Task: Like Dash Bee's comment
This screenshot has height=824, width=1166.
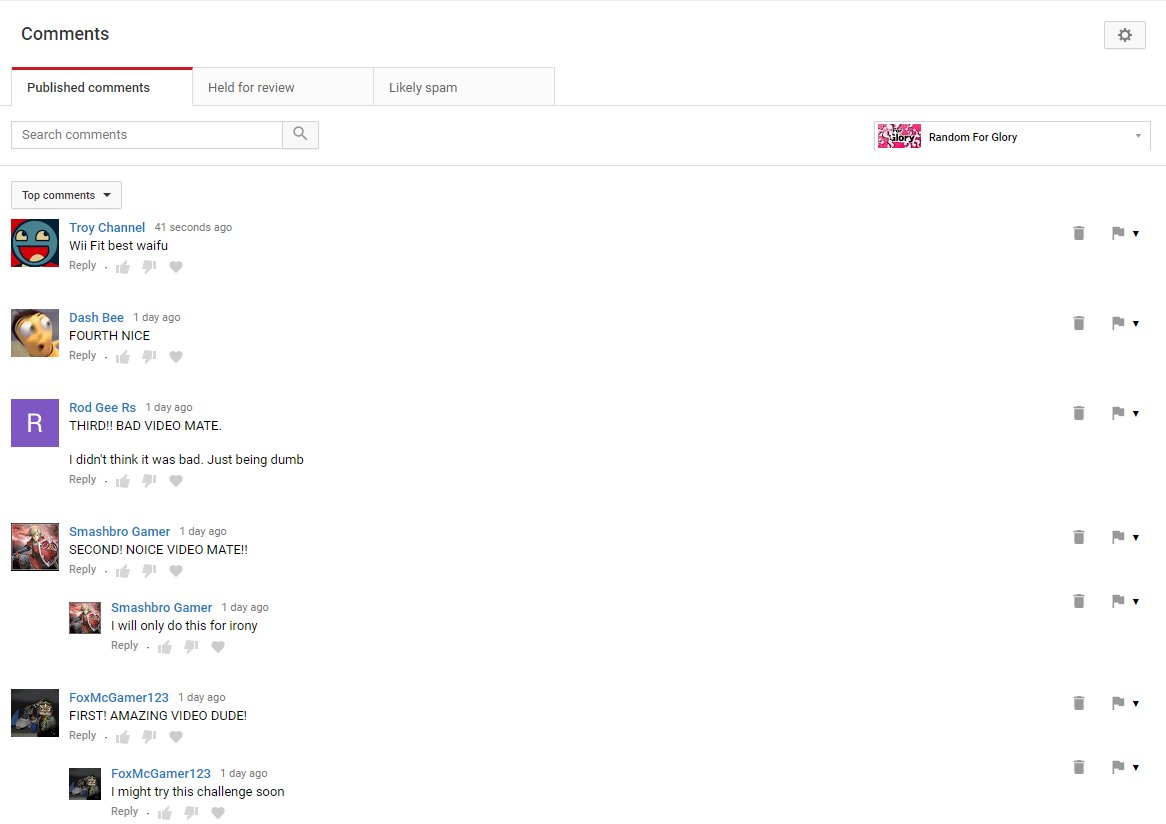Action: [x=123, y=357]
